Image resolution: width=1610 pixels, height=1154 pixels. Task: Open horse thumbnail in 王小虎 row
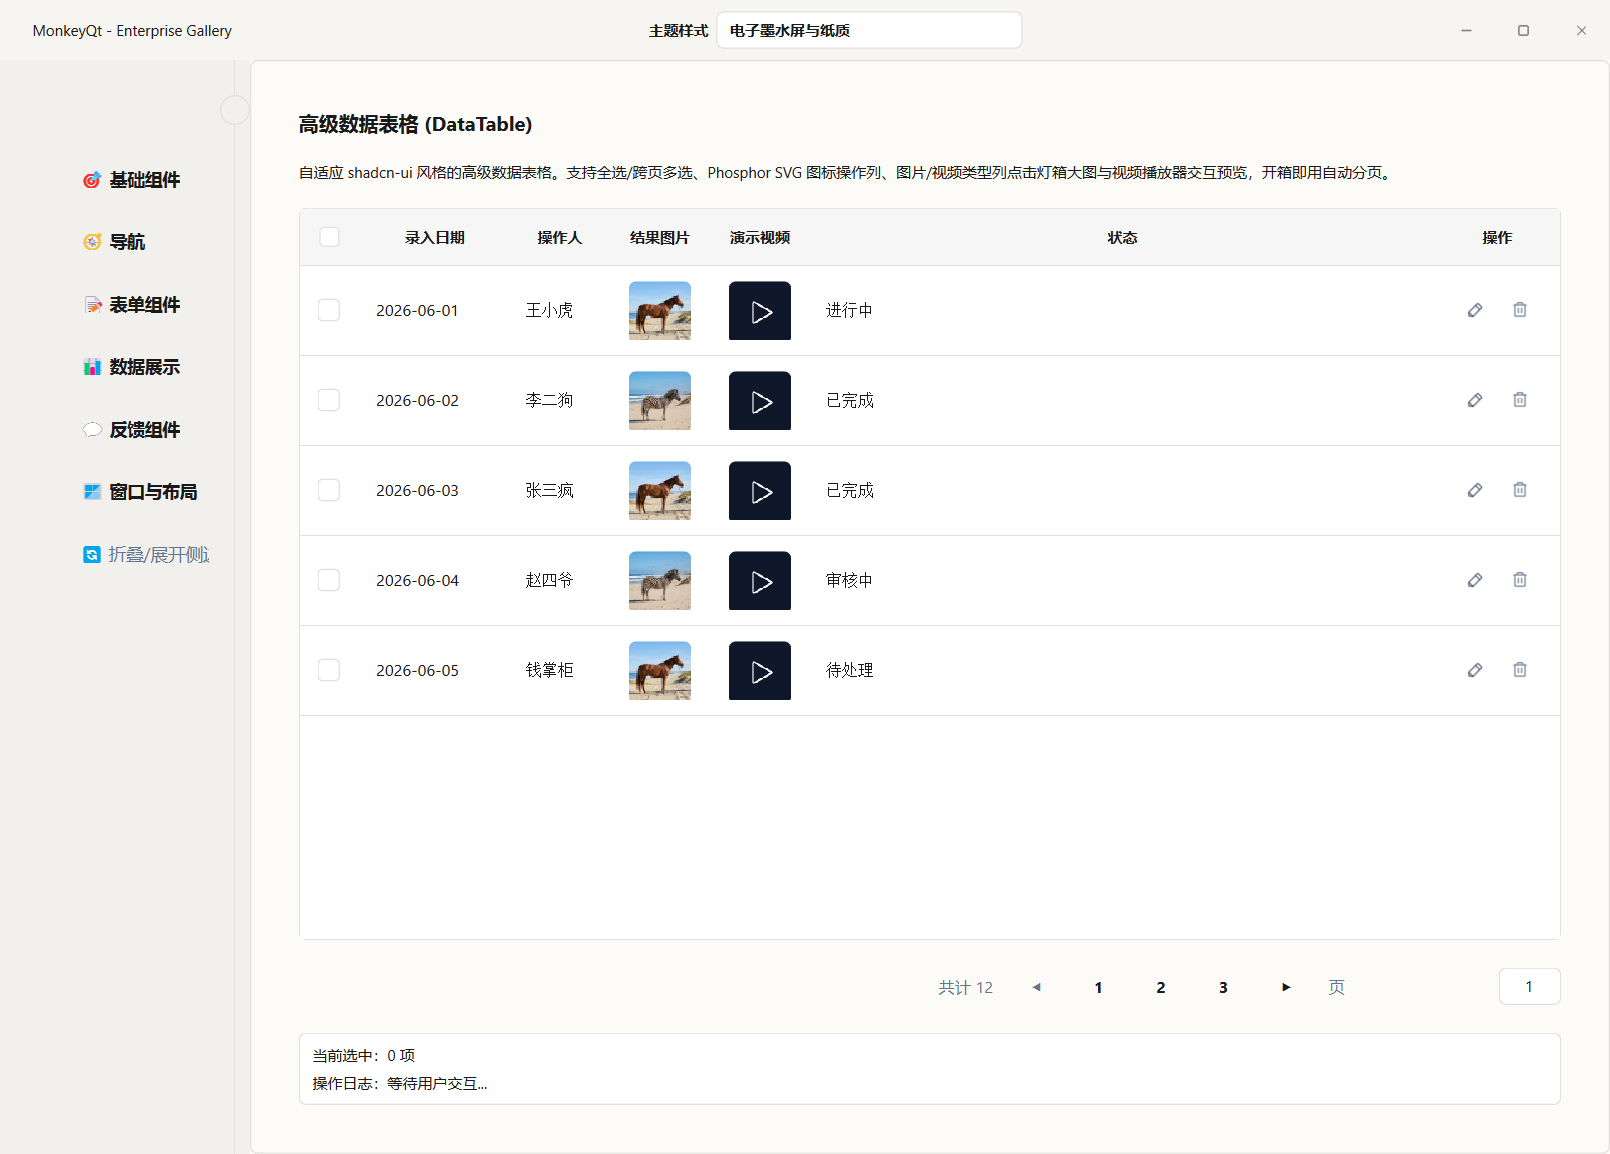(x=660, y=311)
